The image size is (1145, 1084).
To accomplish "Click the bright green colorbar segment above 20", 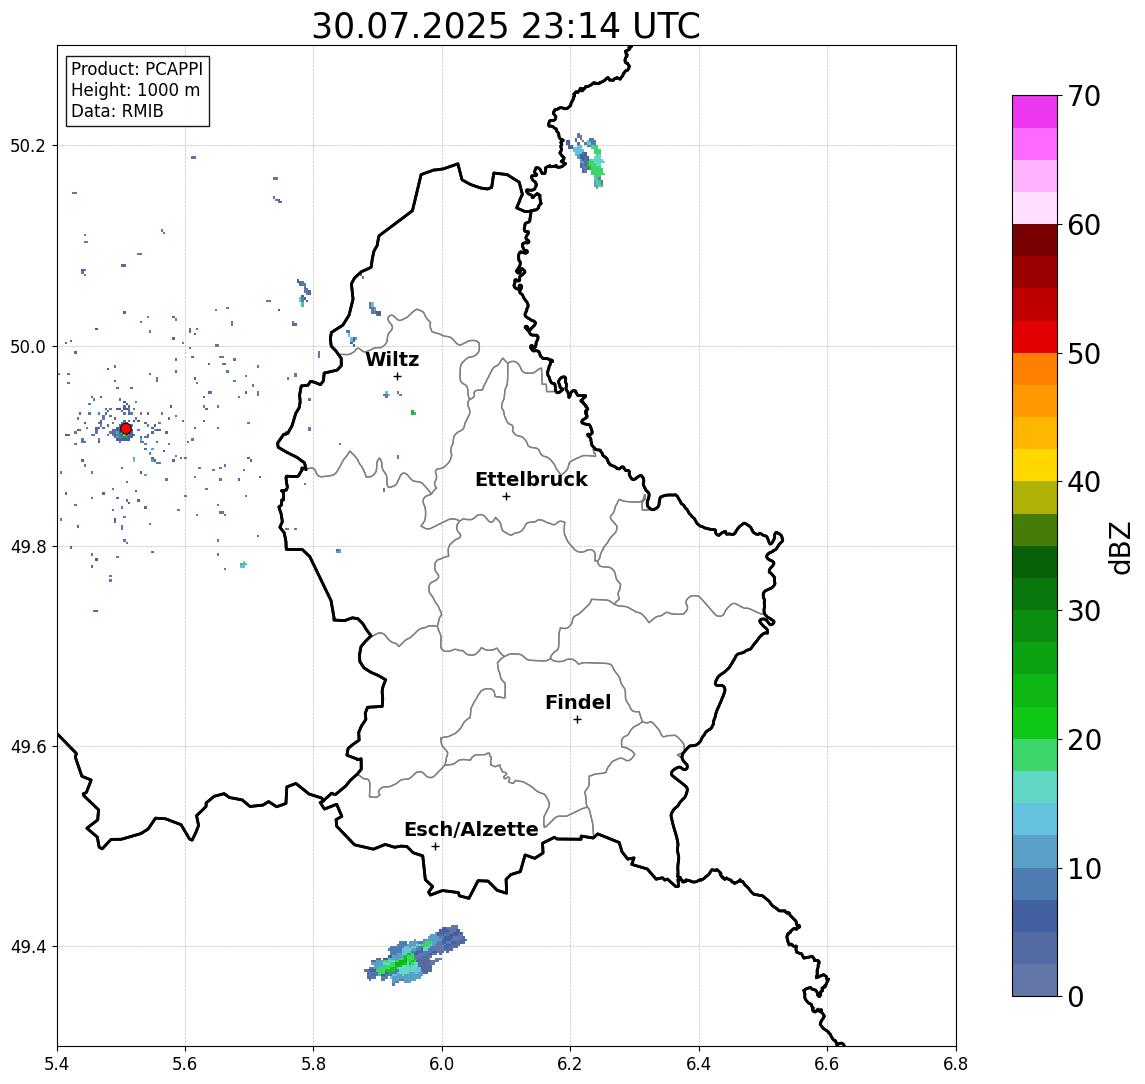I will [x=1035, y=722].
